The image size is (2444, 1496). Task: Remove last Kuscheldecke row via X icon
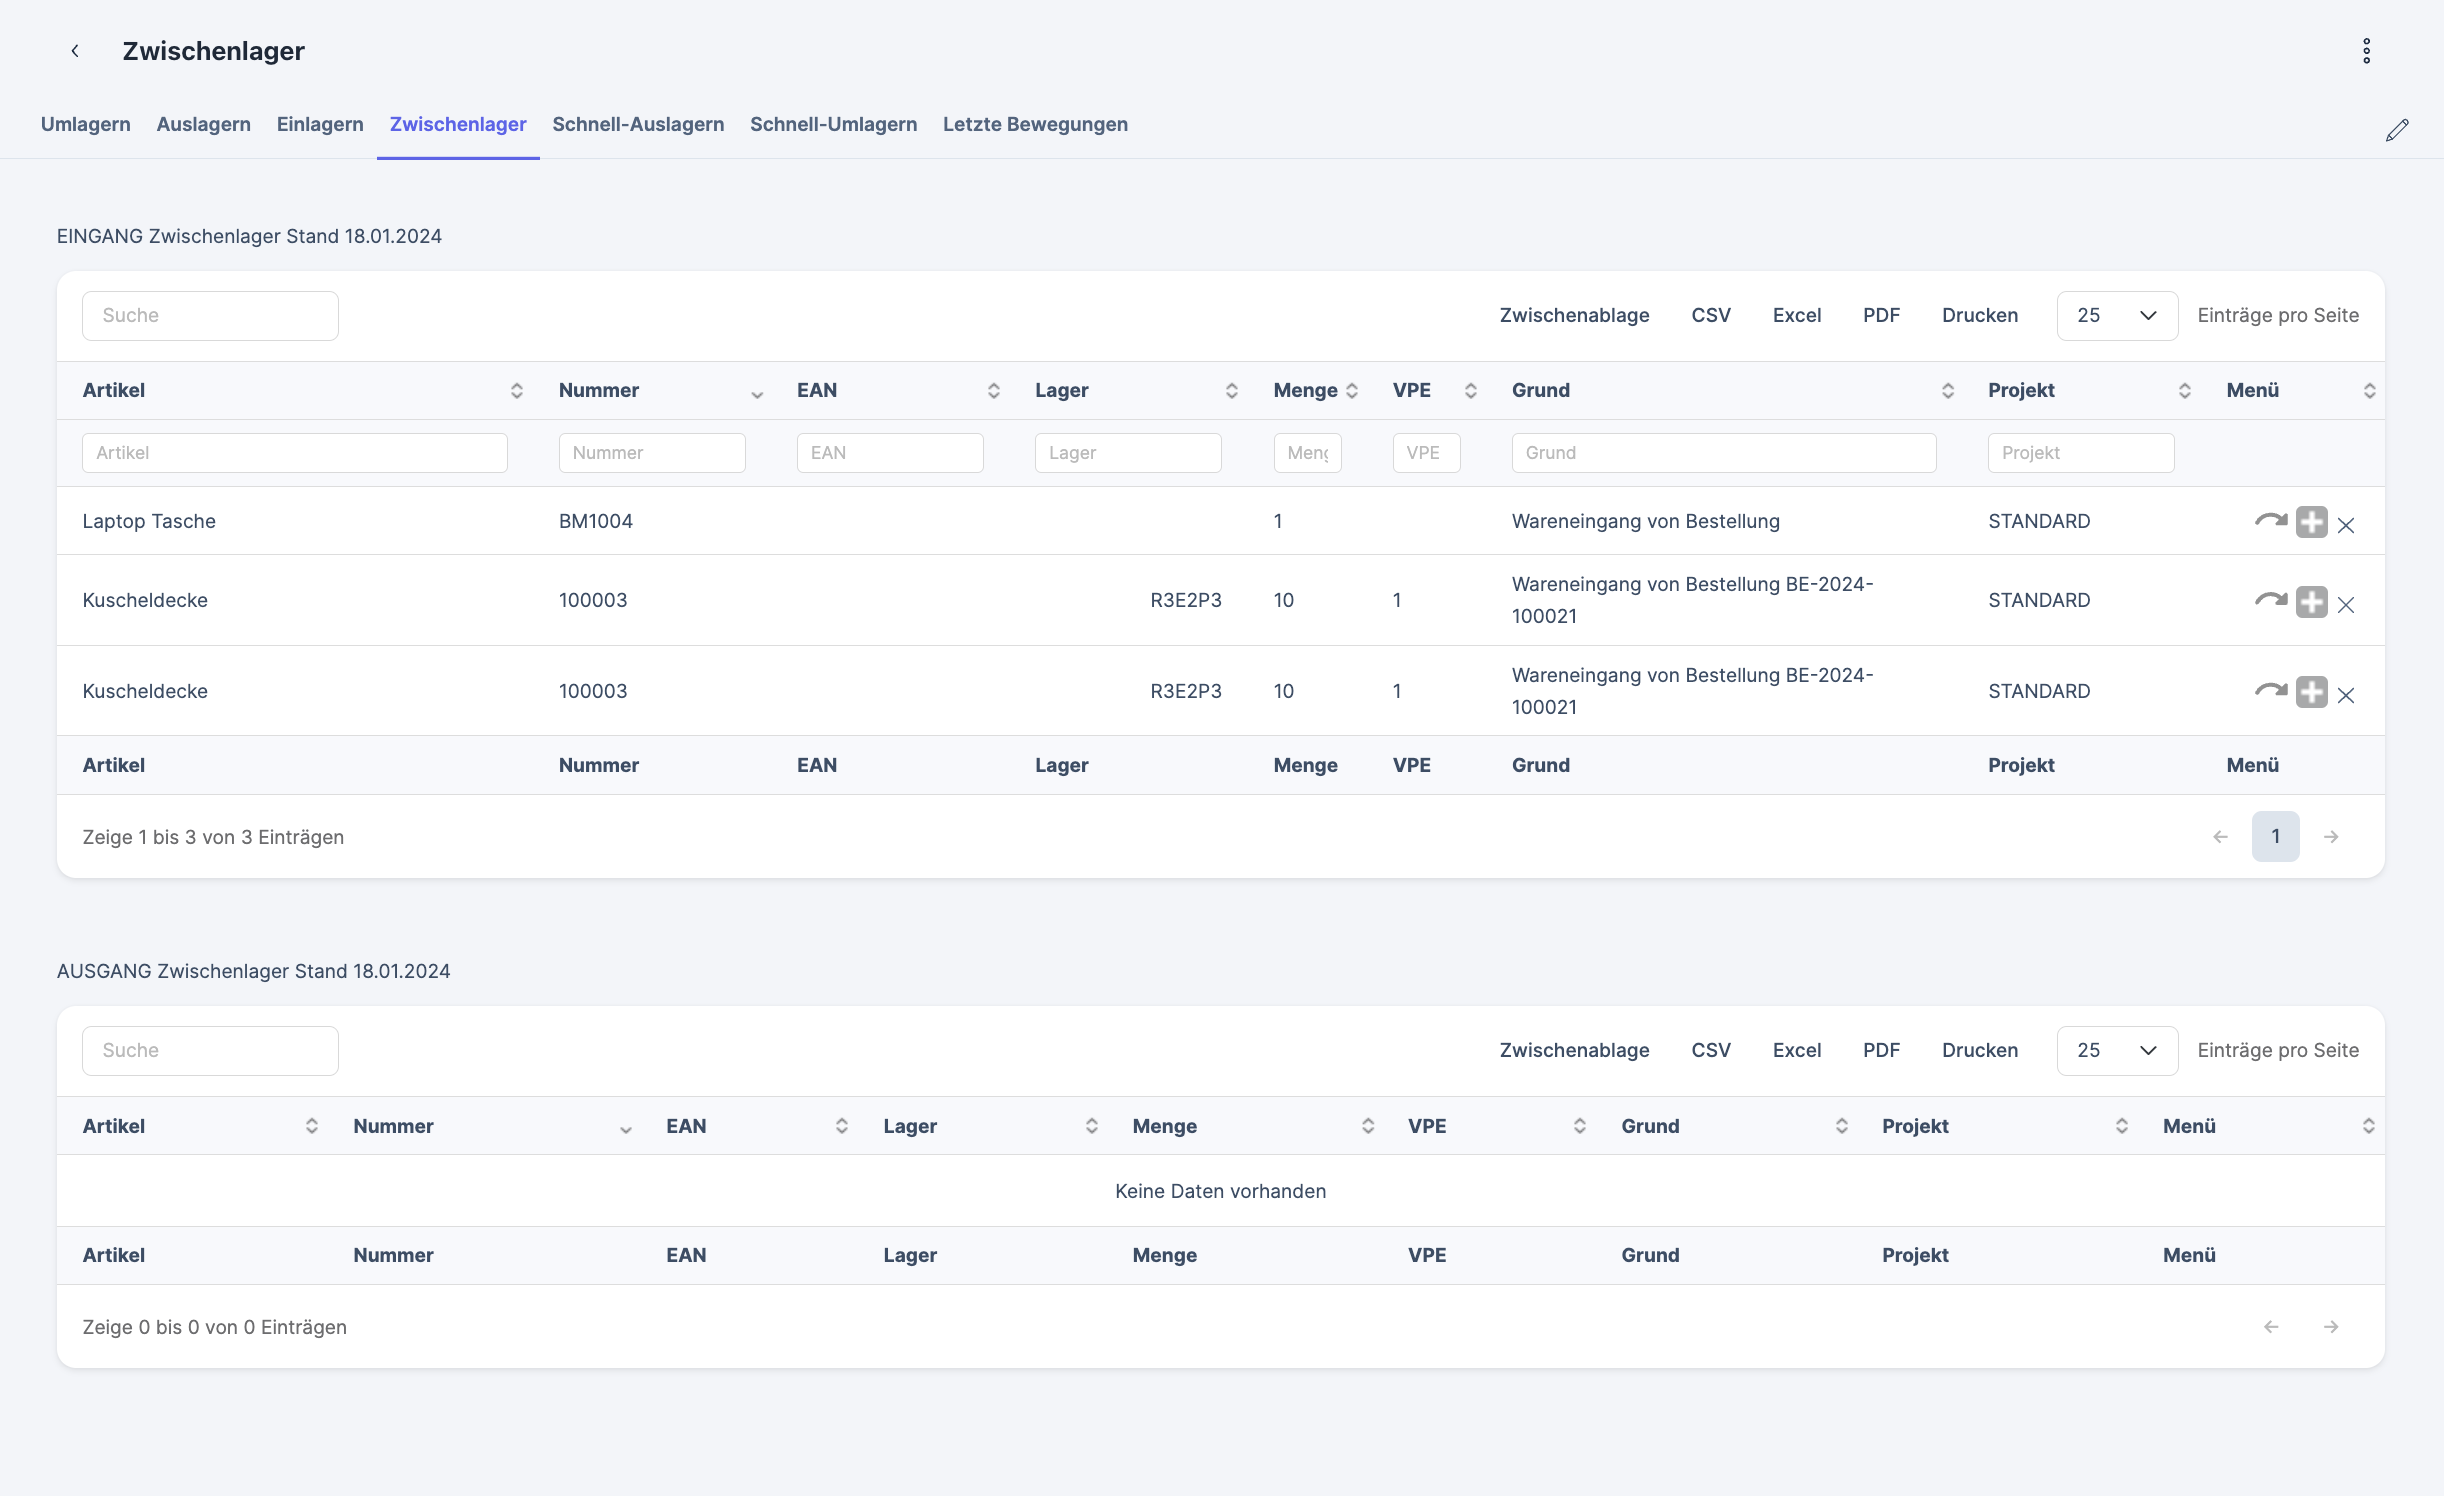[2346, 695]
